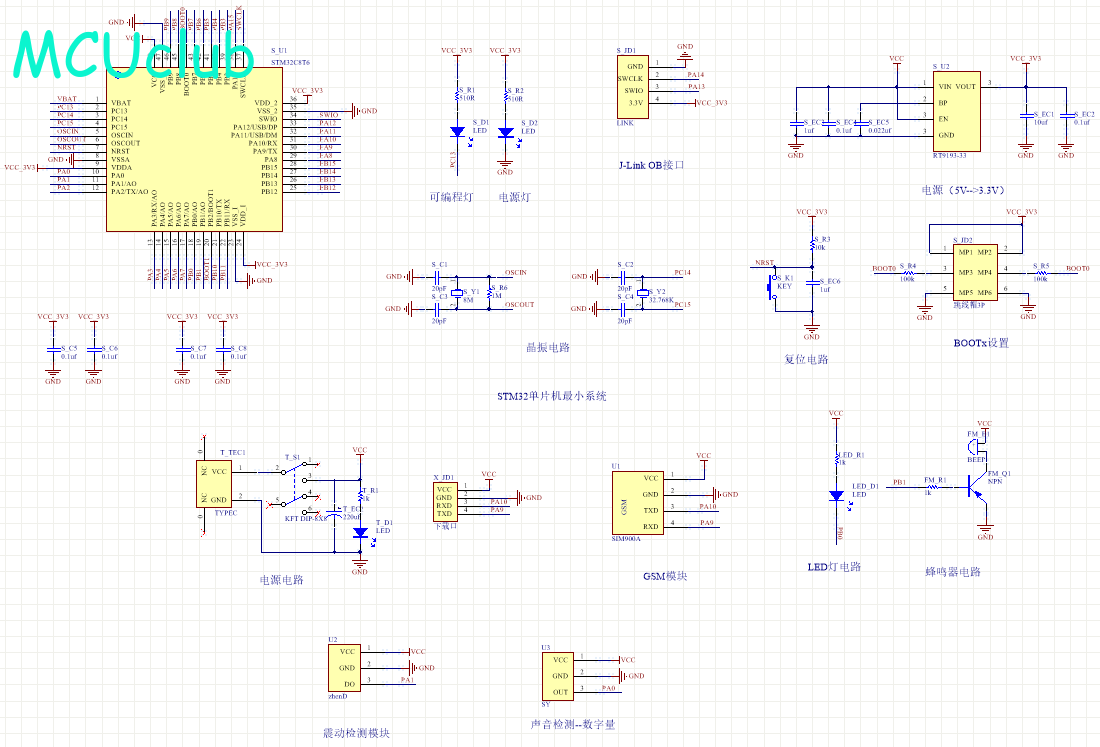This screenshot has width=1100, height=747.
Task: Select the S_EC1 10uf output capacitor
Action: point(1026,116)
